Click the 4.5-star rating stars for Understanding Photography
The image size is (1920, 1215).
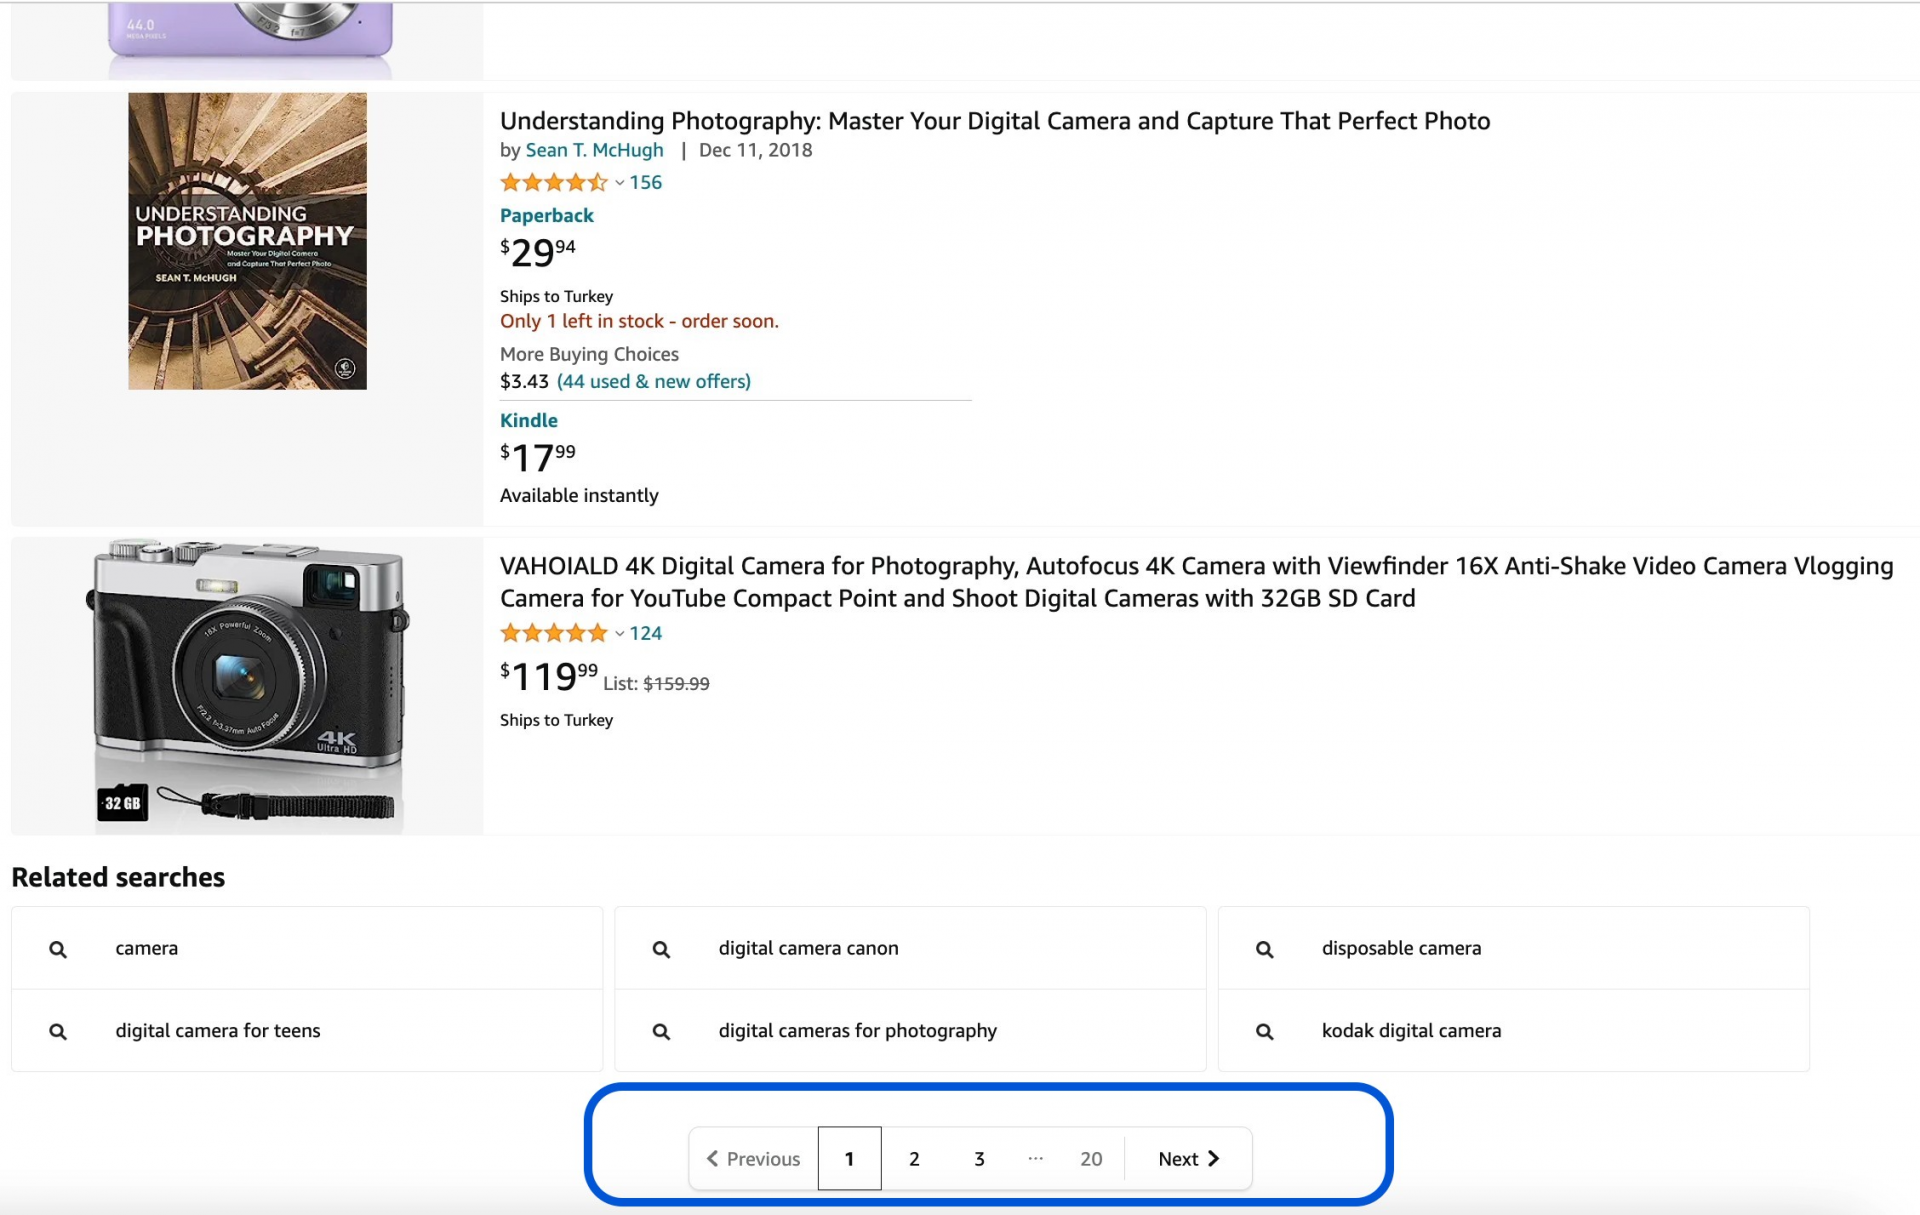click(x=553, y=182)
